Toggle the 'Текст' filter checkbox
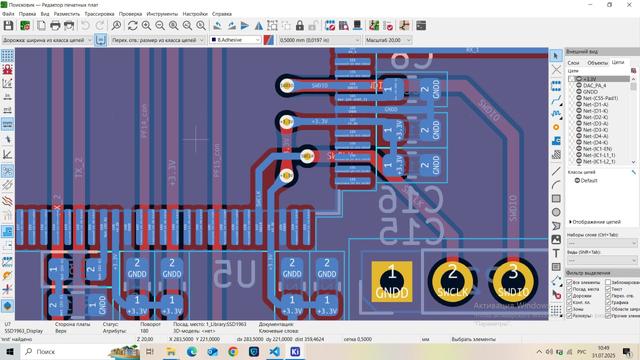 tap(608, 289)
